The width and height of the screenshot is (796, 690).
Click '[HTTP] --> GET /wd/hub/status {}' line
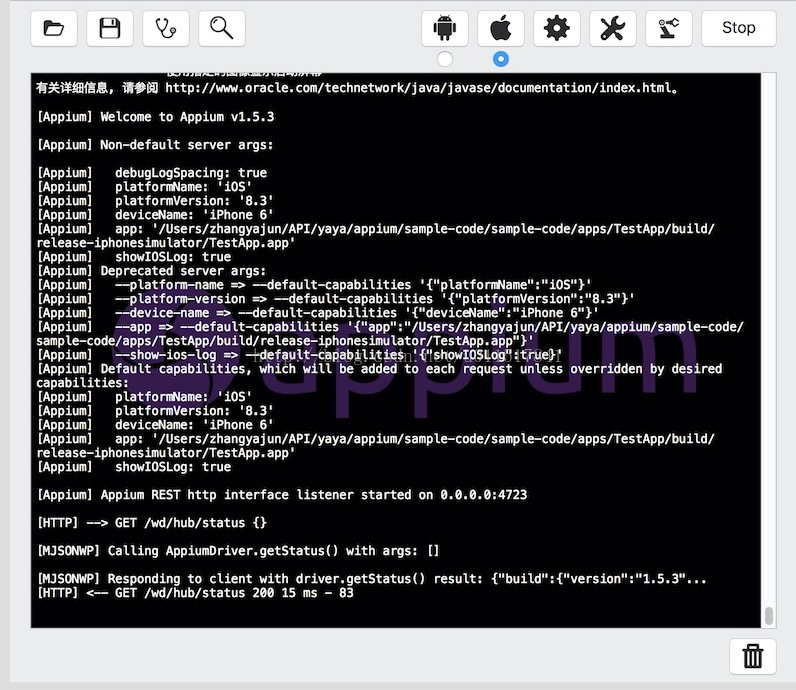coord(152,522)
